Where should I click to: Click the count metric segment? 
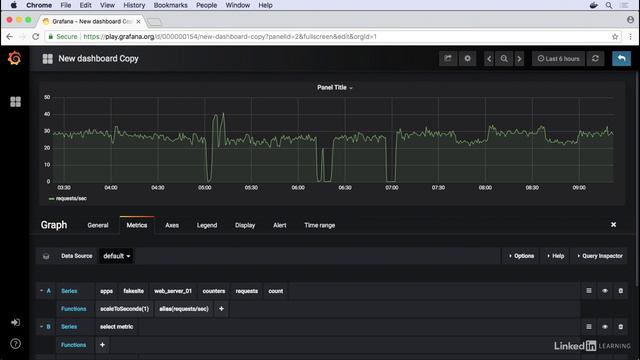click(276, 291)
